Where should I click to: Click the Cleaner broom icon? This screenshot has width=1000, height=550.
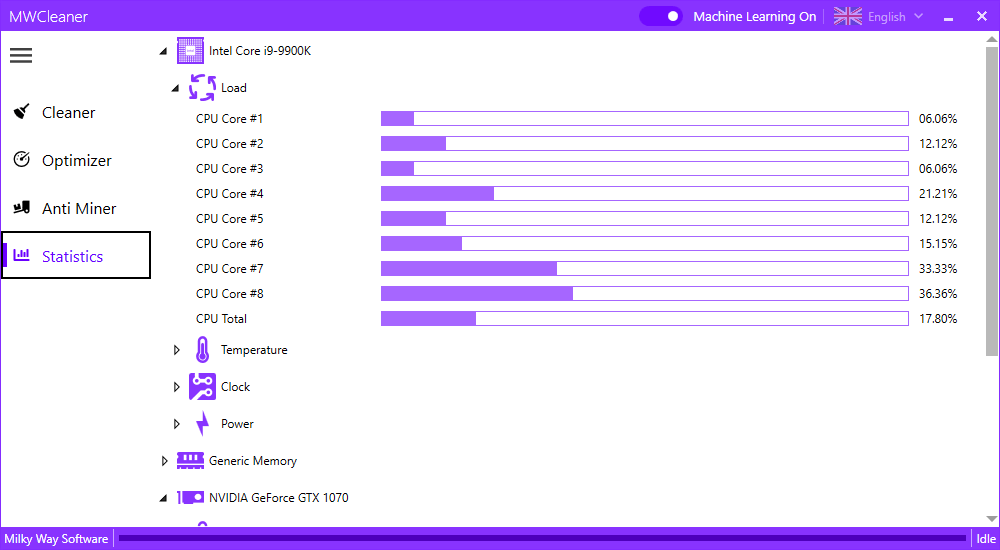[x=22, y=112]
